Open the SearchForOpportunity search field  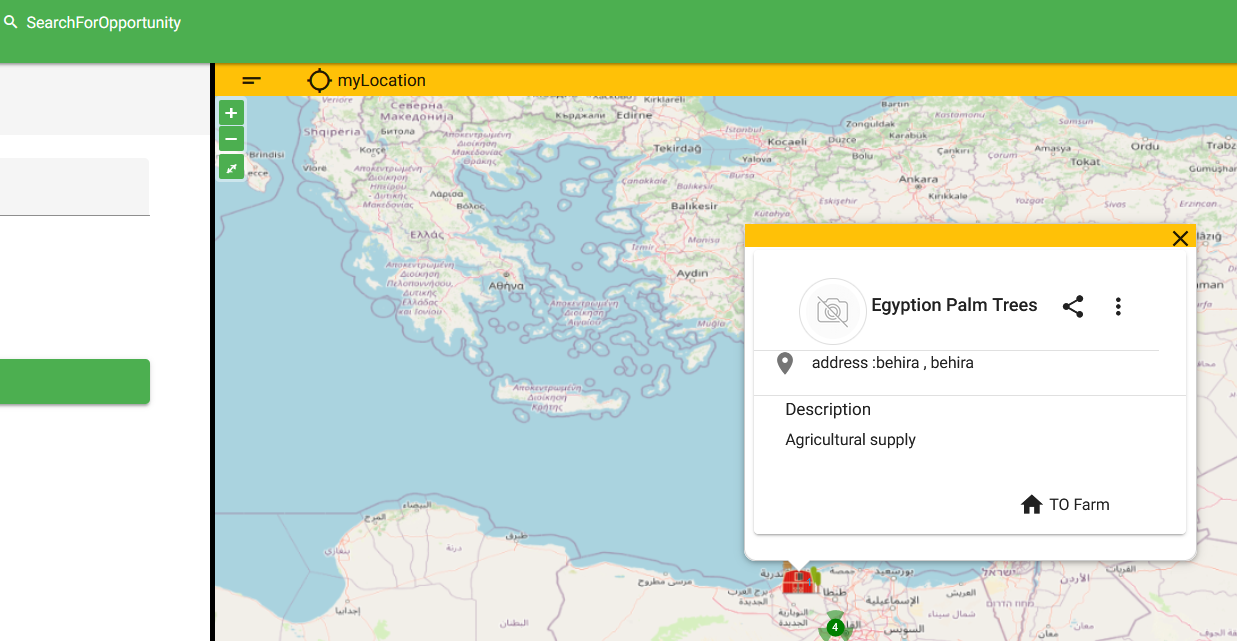(x=103, y=23)
